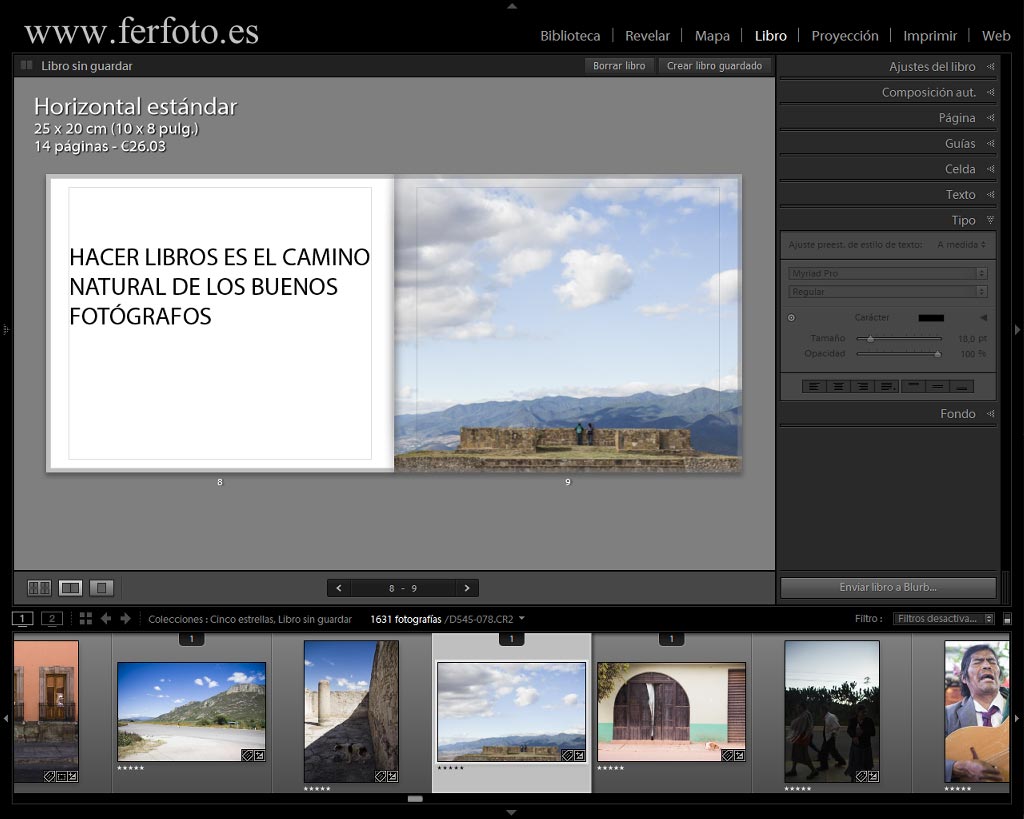
Task: Open character color swatch
Action: pos(931,318)
